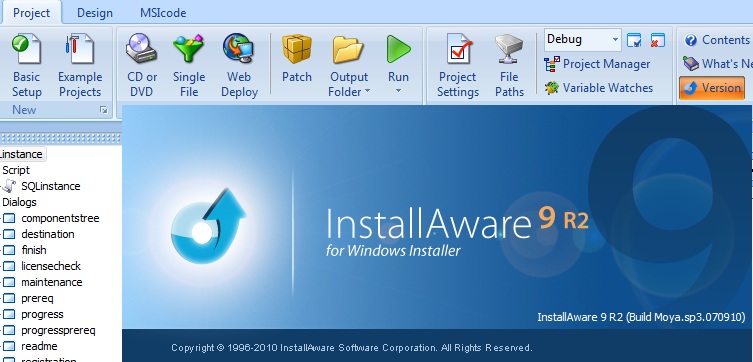Viewport: 753px width, 362px height.
Task: Click the Script node in the tree
Action: tap(16, 170)
